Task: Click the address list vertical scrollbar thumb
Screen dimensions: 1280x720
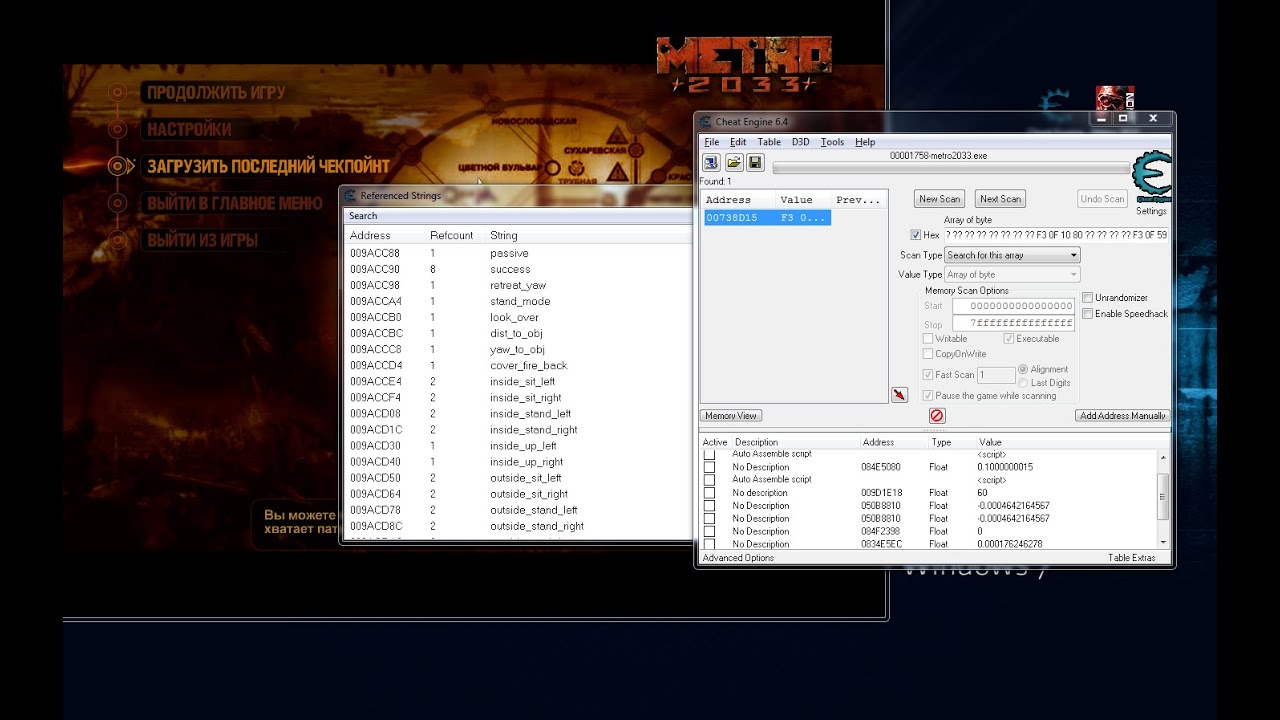Action: [x=1162, y=497]
